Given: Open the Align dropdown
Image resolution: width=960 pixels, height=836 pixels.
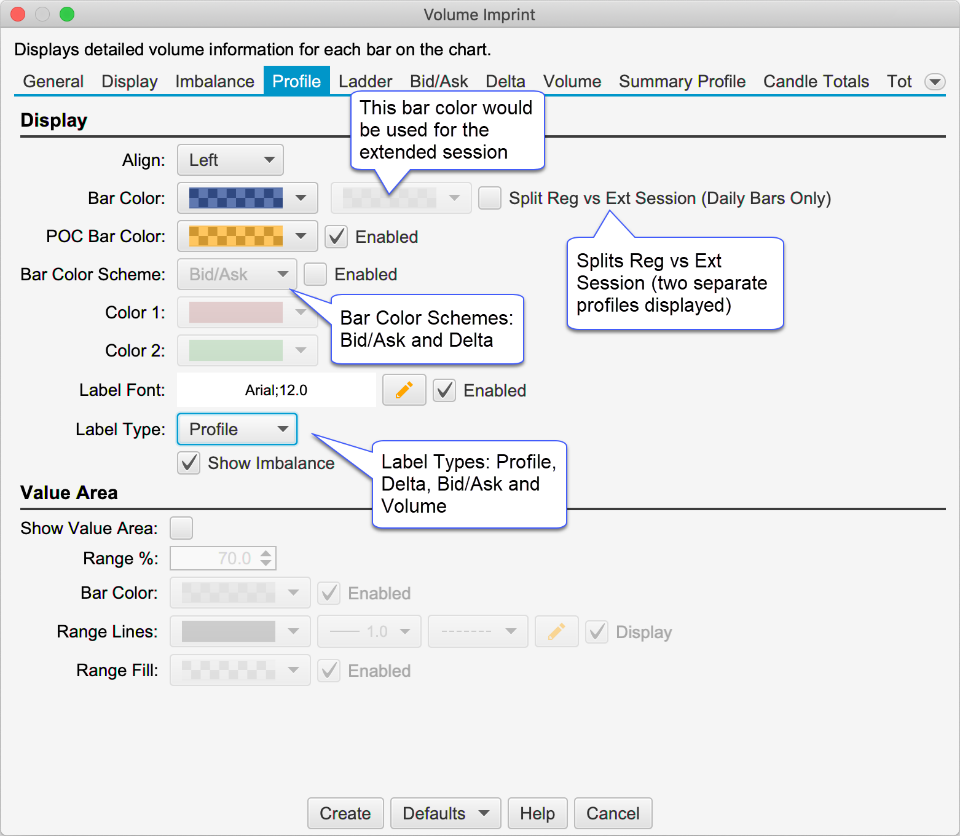Looking at the screenshot, I should pyautogui.click(x=230, y=160).
